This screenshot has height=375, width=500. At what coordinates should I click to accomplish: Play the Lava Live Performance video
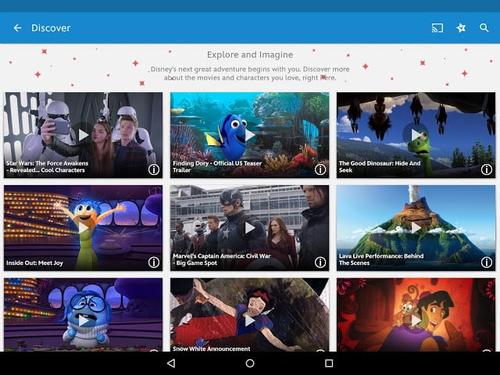416,228
